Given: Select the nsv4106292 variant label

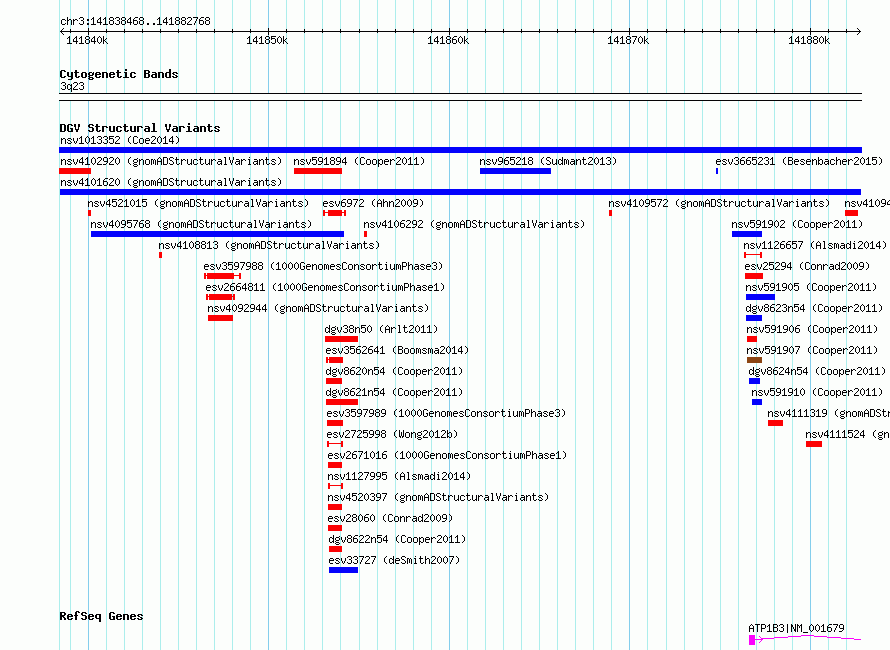Looking at the screenshot, I should tap(474, 224).
